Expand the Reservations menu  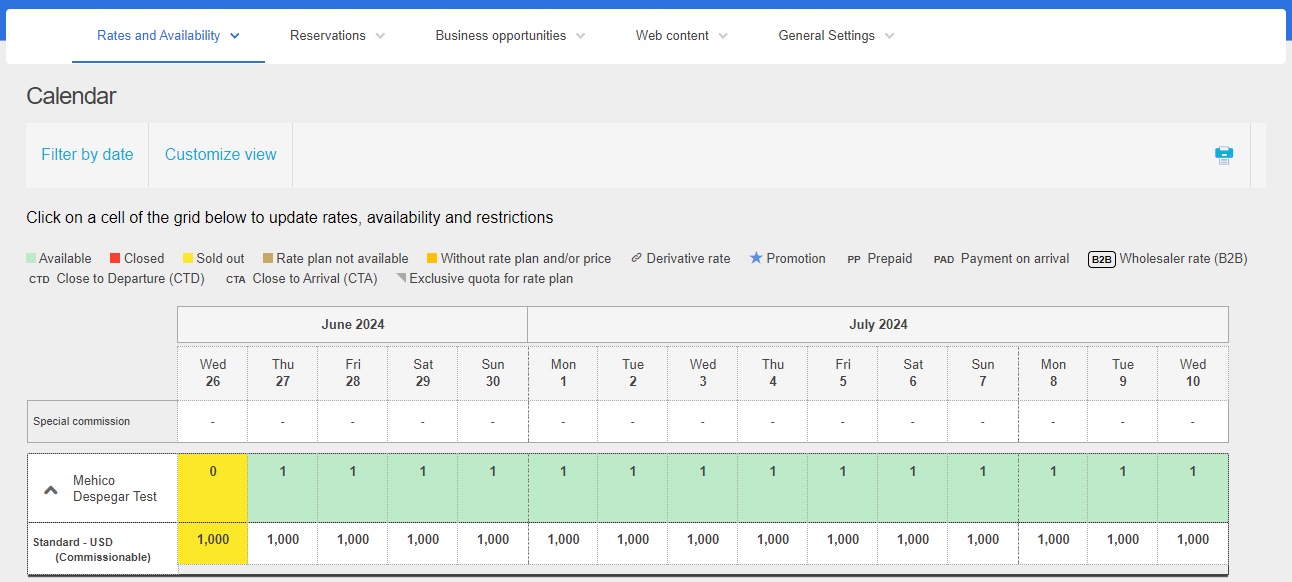coord(337,36)
